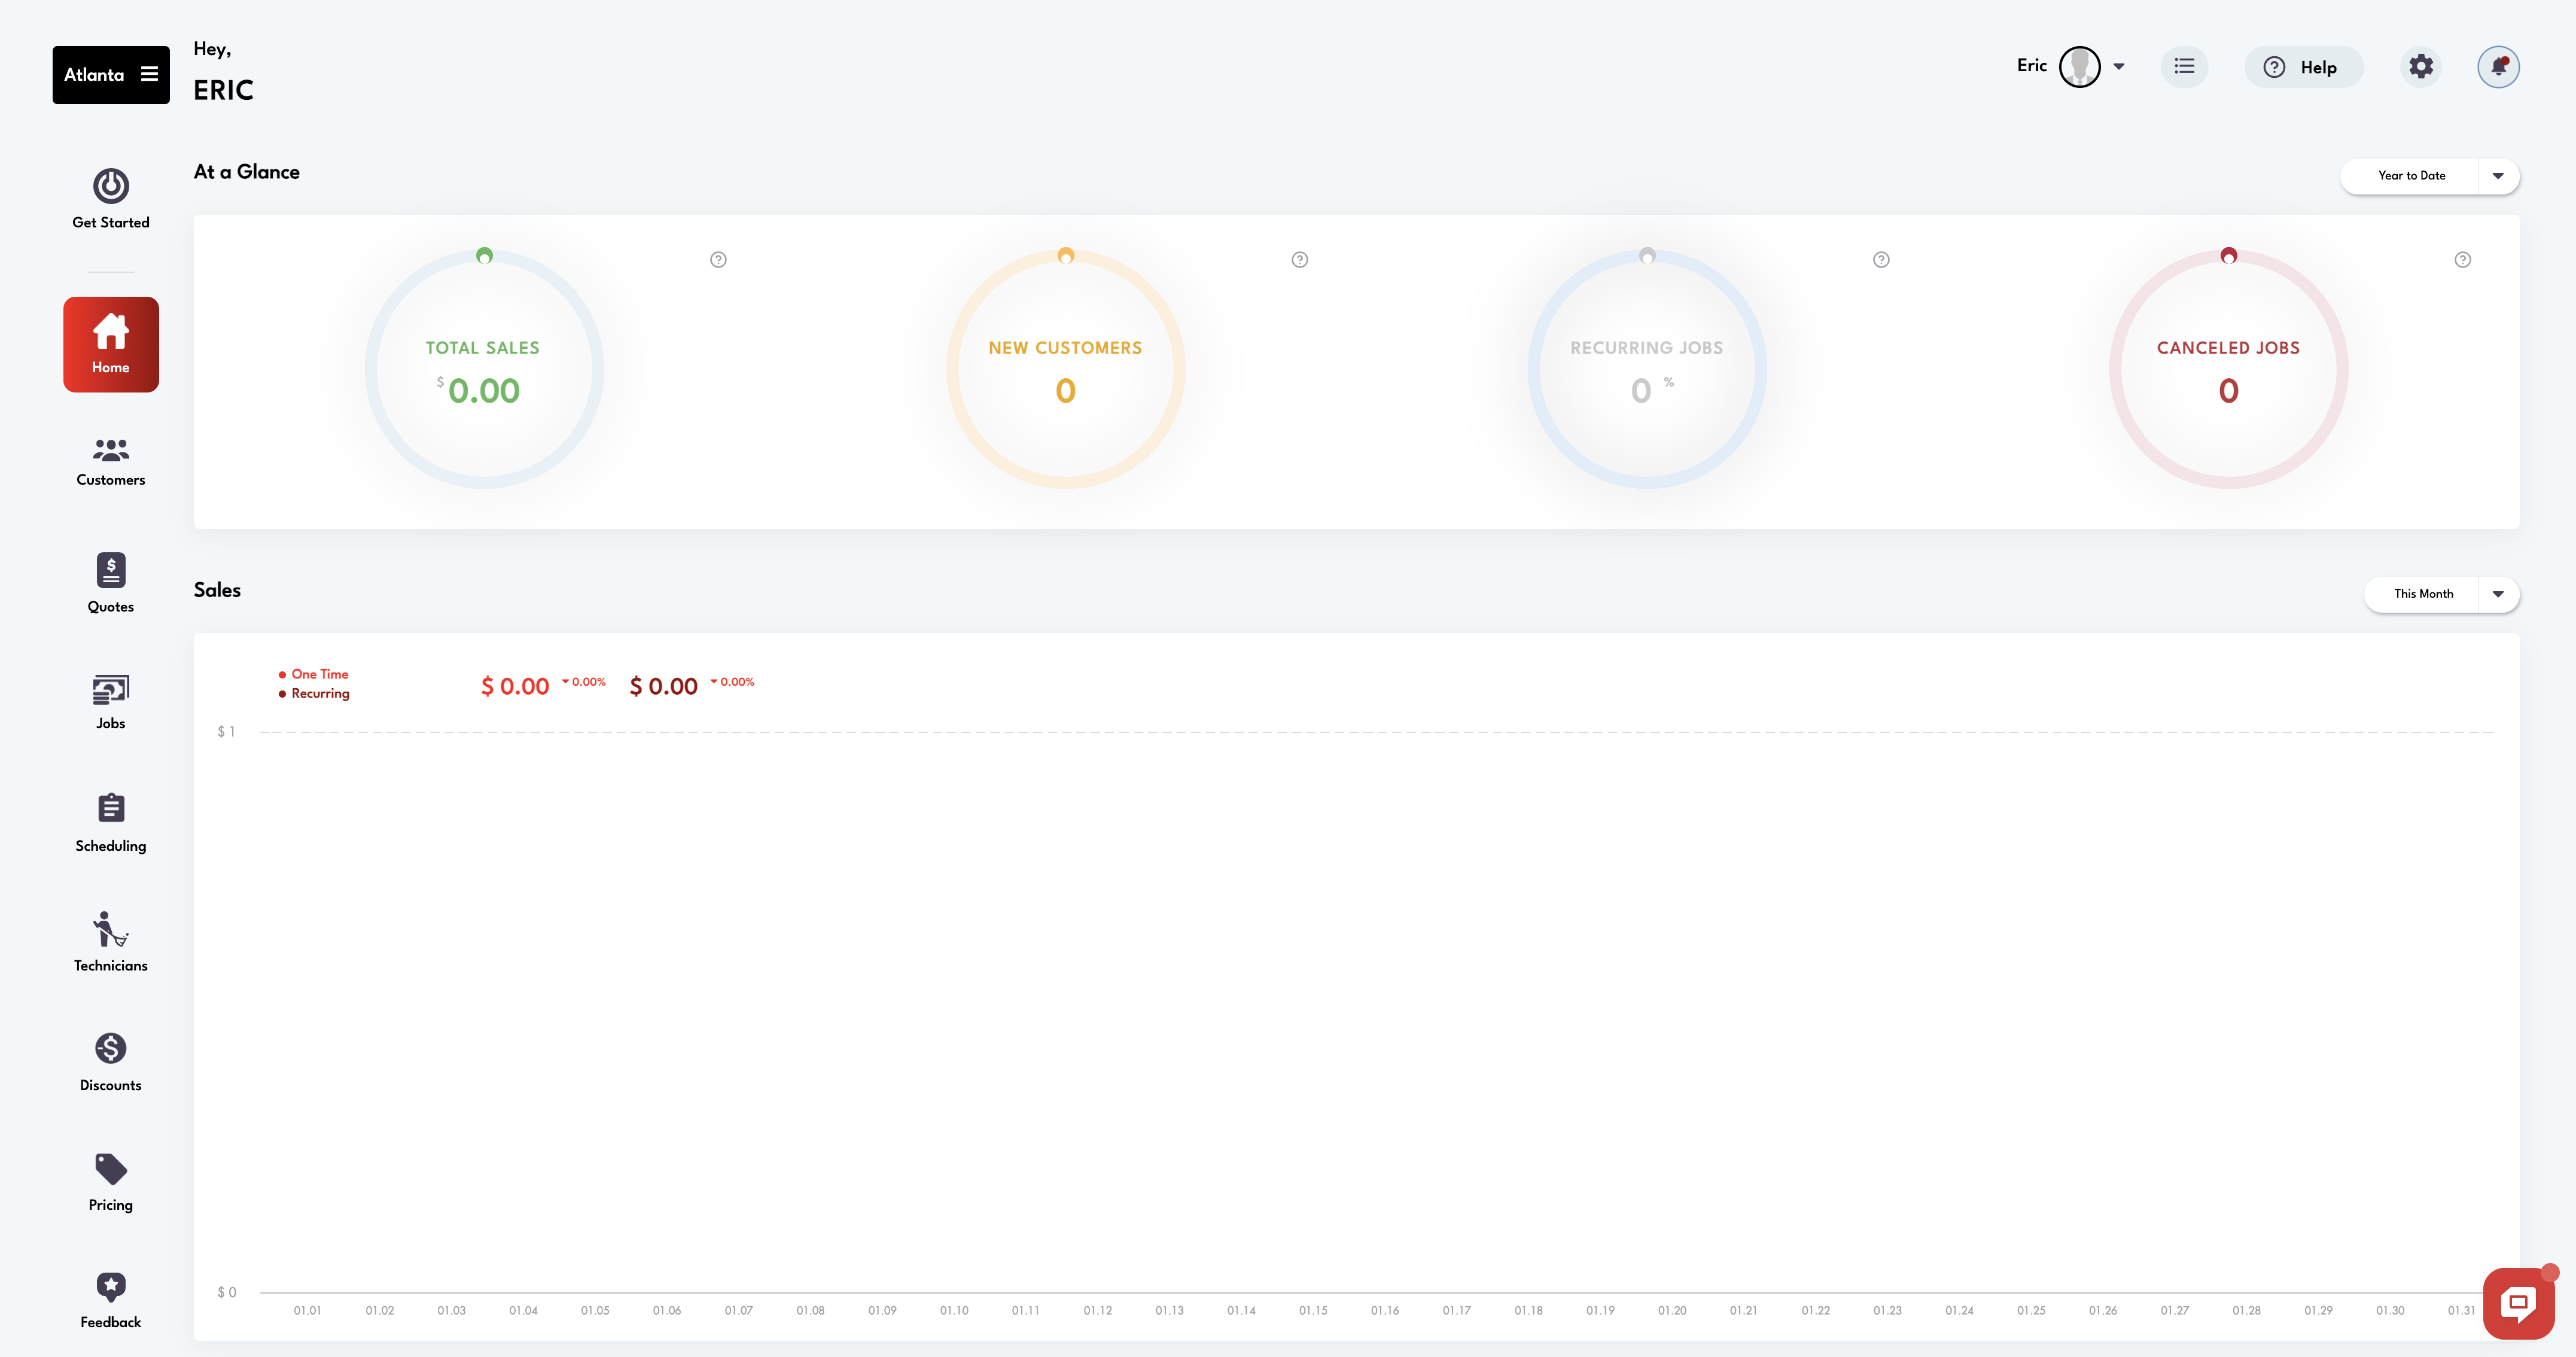
Task: Expand the Year to Date dropdown
Action: point(2497,176)
